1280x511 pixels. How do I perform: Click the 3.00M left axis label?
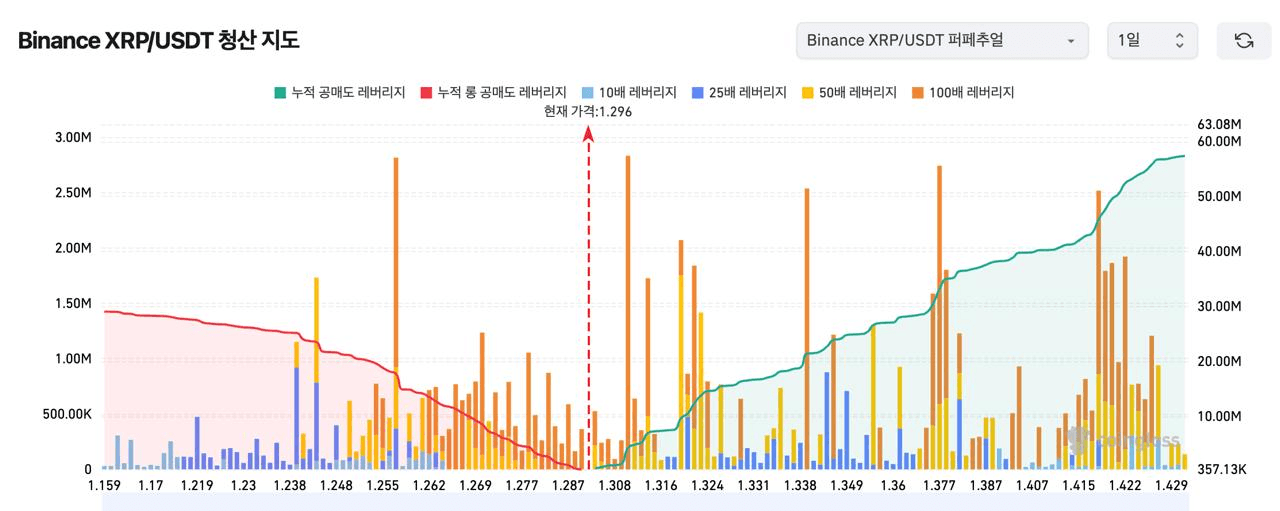pyautogui.click(x=73, y=137)
